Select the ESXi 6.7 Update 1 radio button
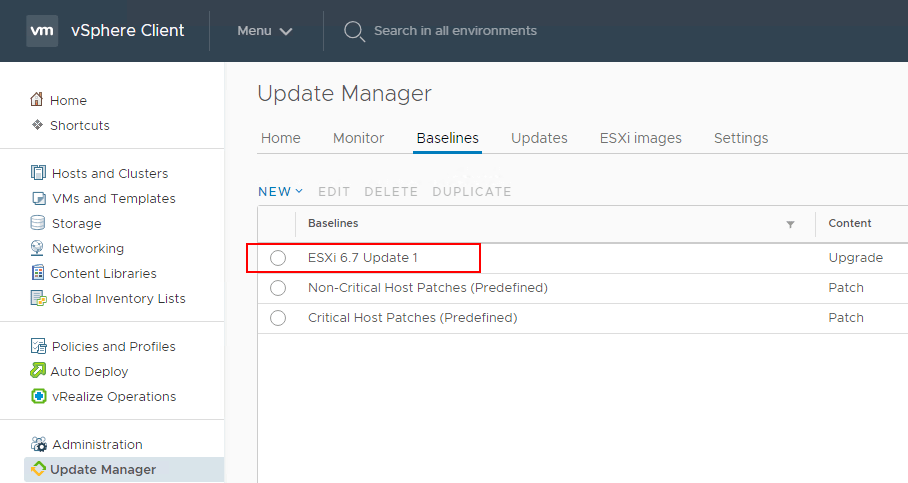 (278, 258)
